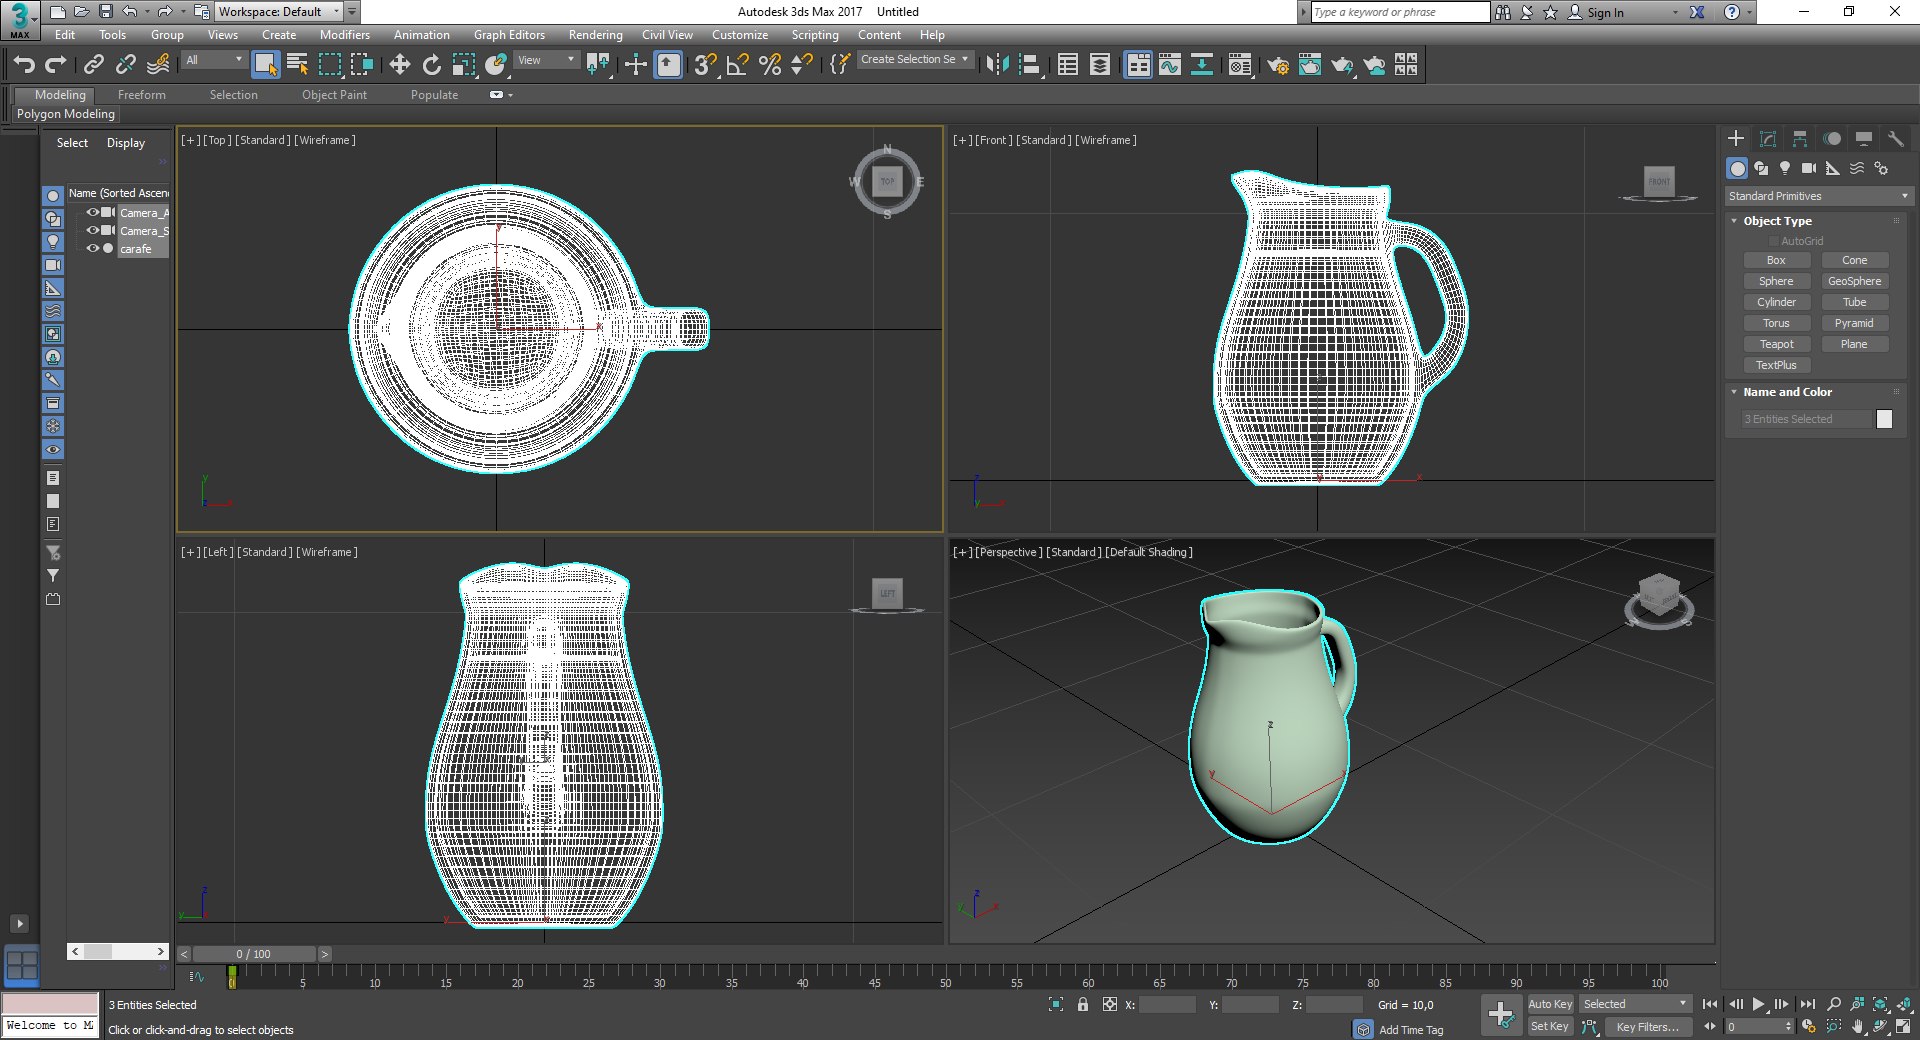
Task: Toggle the 3D Snaps button
Action: point(705,65)
